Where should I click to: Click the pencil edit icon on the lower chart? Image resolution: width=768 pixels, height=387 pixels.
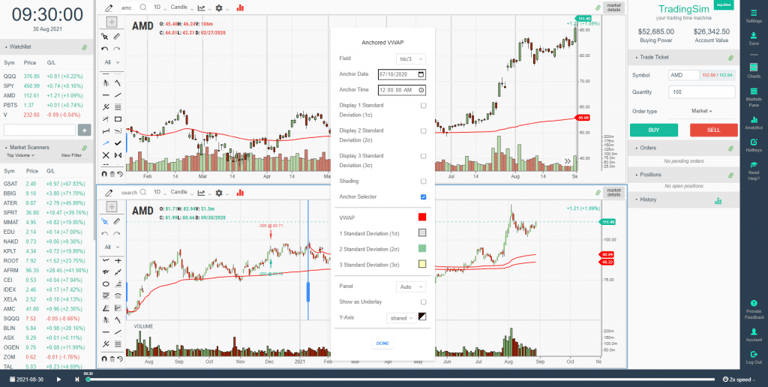109,193
